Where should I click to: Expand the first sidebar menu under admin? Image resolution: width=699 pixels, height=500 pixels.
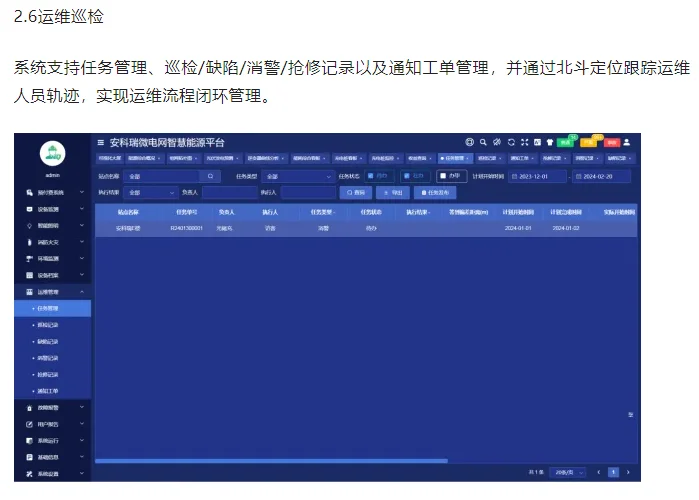pyautogui.click(x=82, y=193)
